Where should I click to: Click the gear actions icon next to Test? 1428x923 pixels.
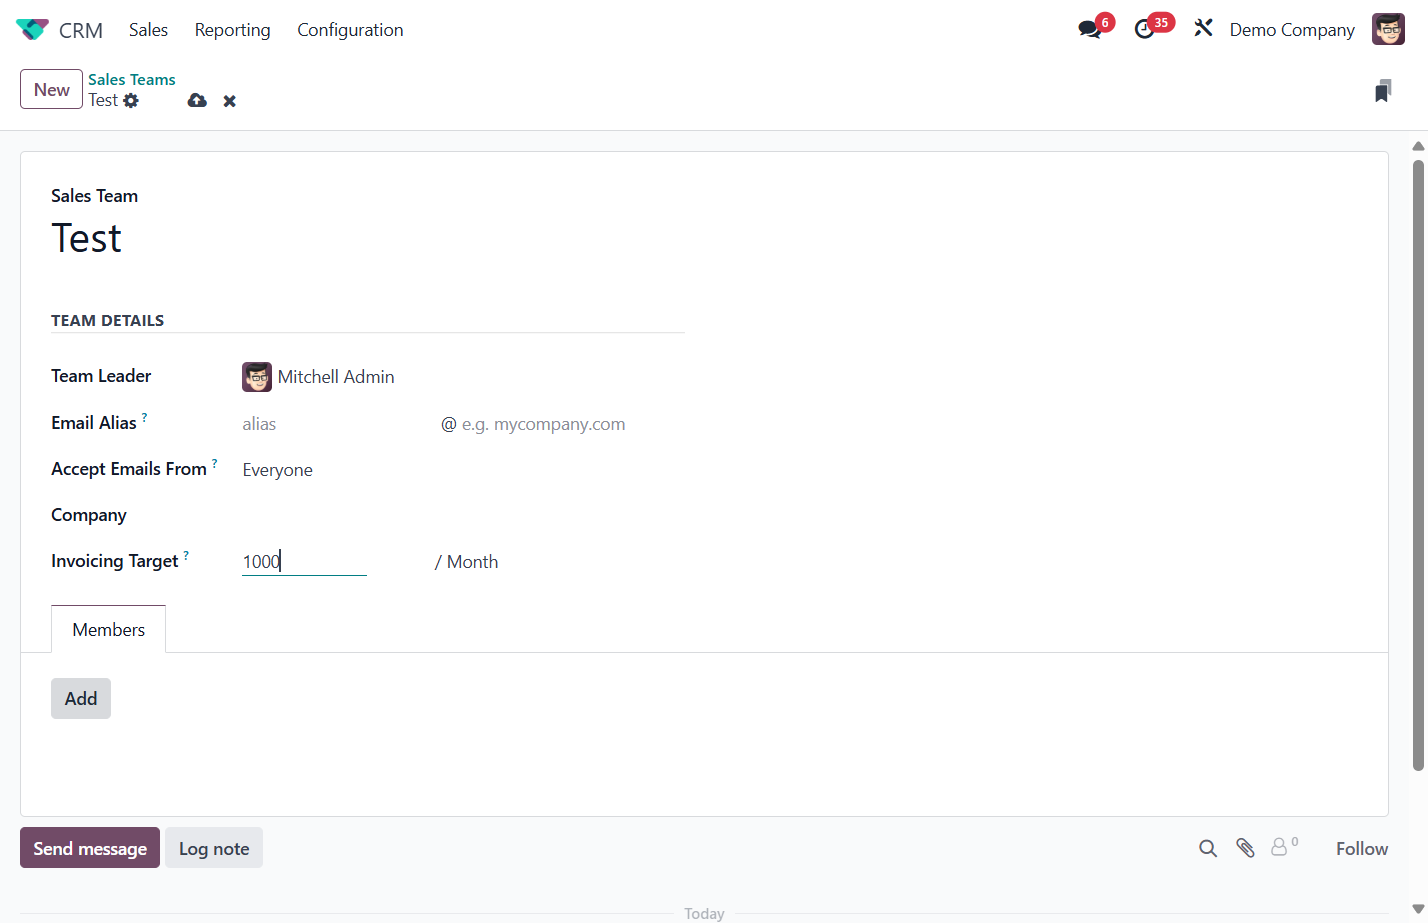coord(131,100)
